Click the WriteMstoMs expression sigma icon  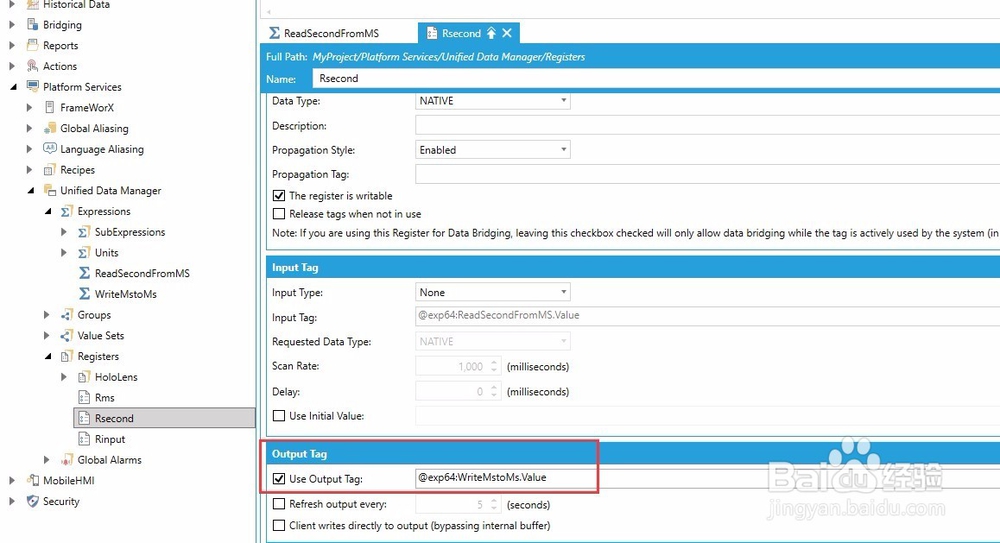84,294
